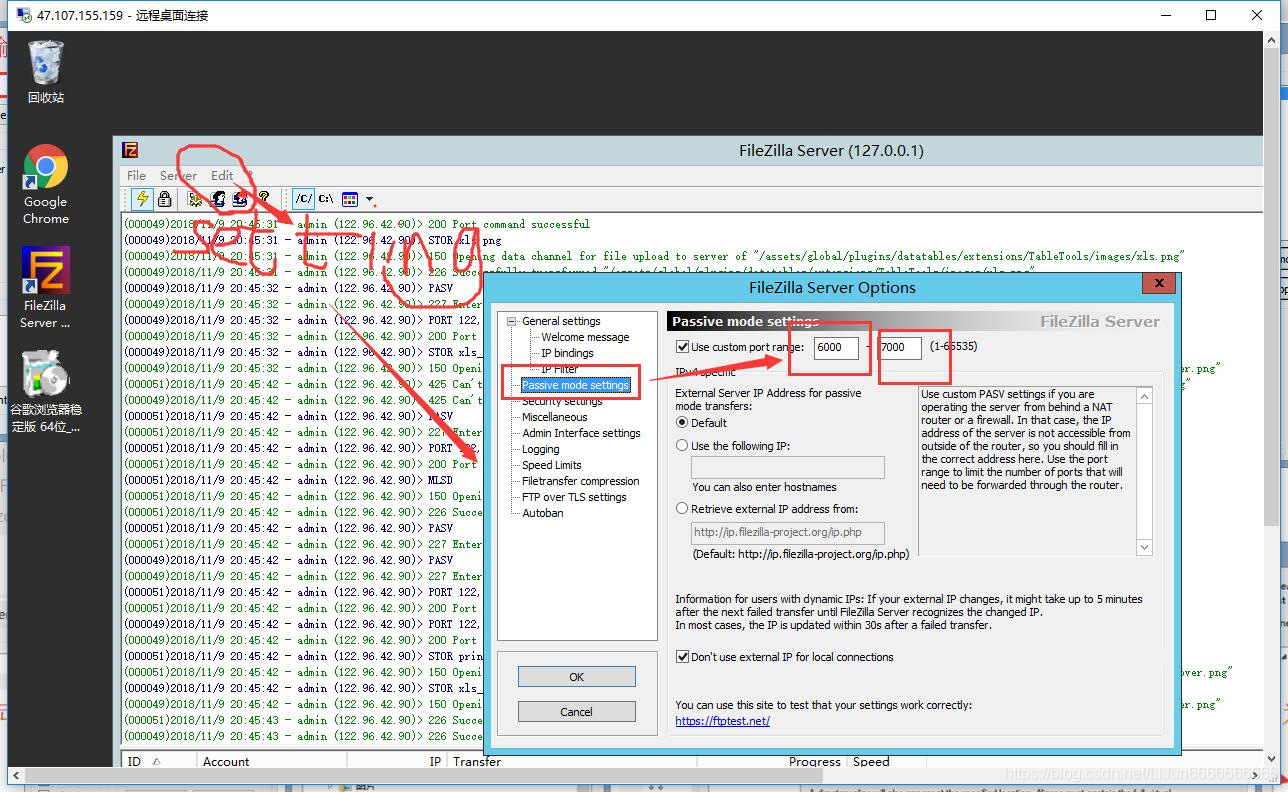
Task: Click the ip.filezilla-project.org URL field
Action: point(788,532)
